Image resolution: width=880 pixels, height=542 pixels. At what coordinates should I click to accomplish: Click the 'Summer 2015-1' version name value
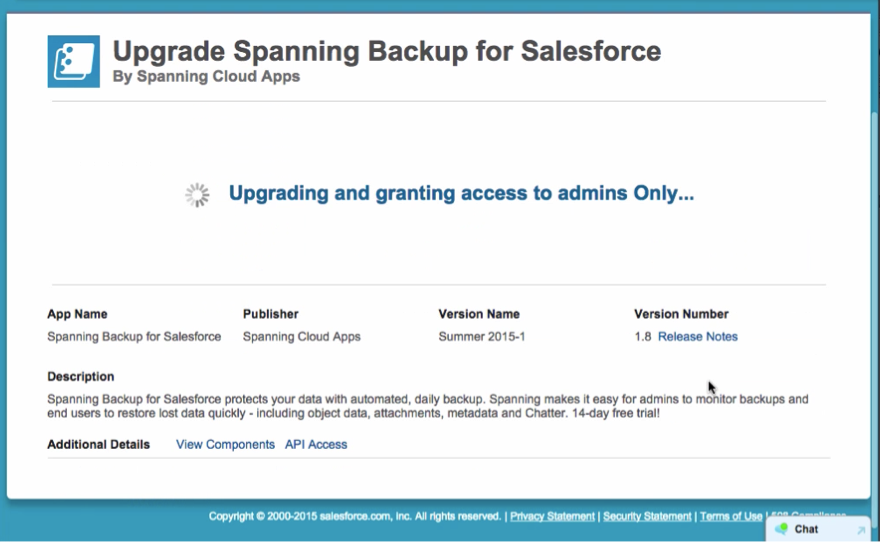[x=482, y=337]
